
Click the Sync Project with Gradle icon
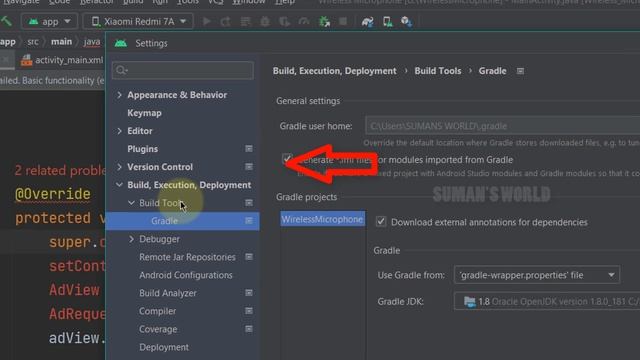(x=368, y=21)
